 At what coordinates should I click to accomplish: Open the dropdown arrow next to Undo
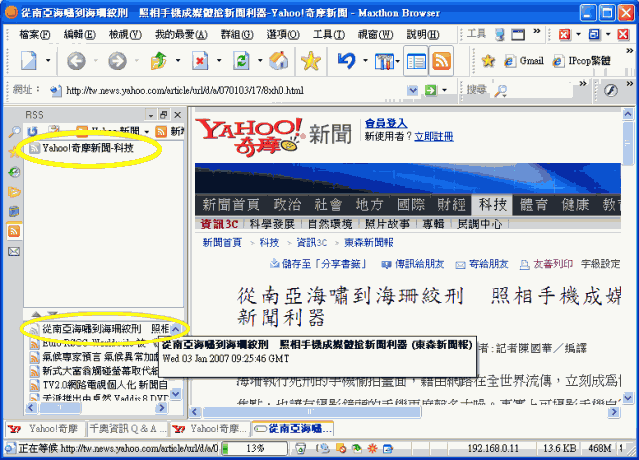365,61
